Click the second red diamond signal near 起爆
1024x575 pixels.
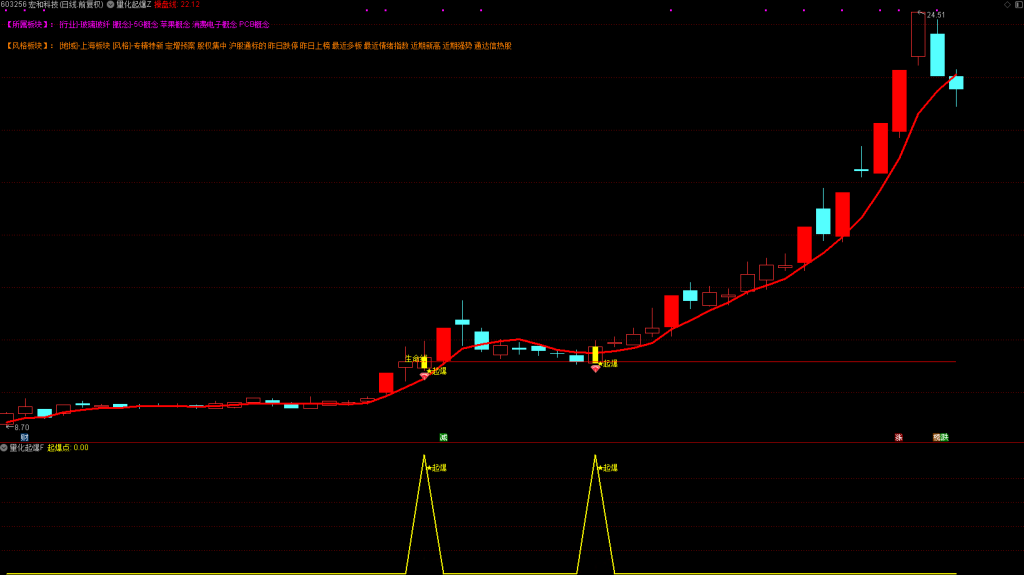point(595,369)
